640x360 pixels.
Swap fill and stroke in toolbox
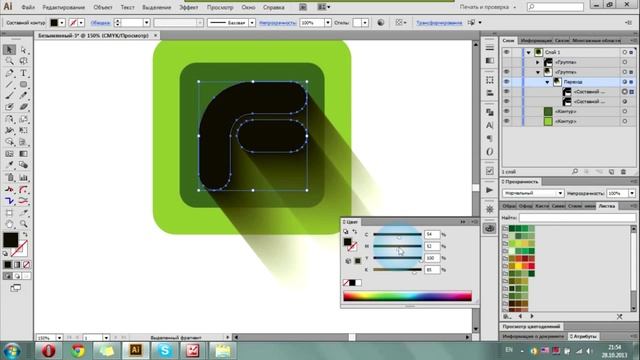pos(25,235)
